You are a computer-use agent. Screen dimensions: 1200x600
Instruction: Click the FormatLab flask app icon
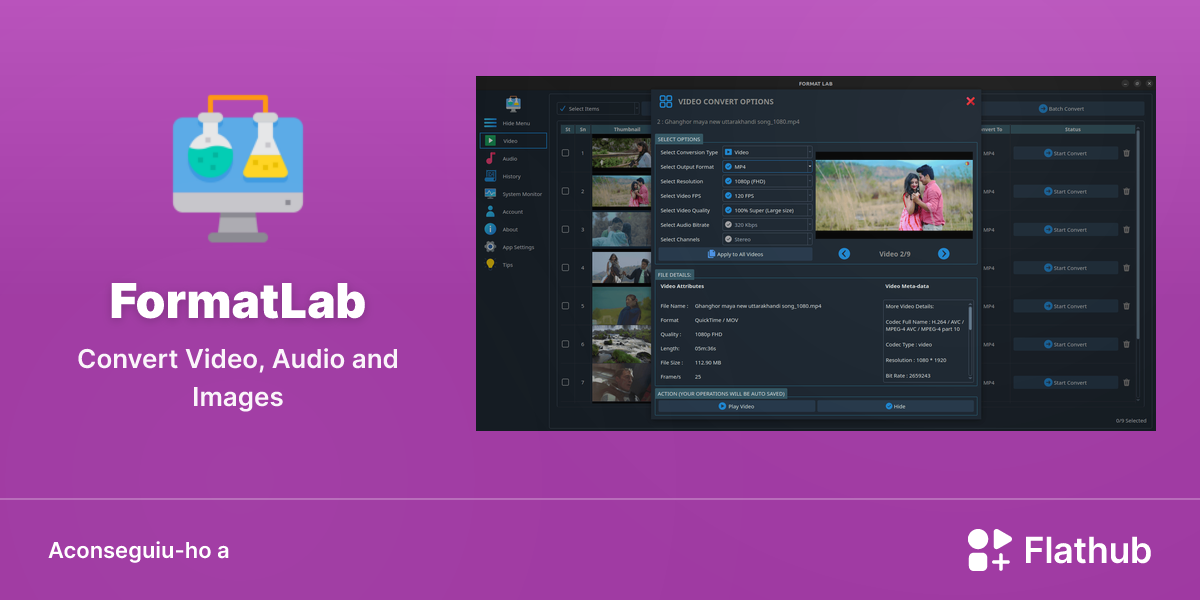[238, 168]
